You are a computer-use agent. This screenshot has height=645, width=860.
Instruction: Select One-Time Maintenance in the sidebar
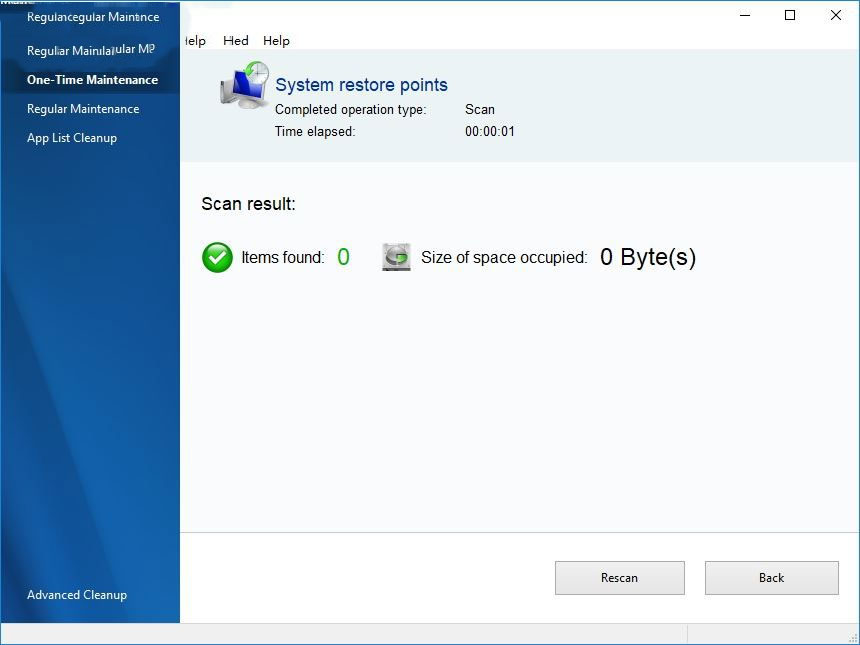click(92, 80)
